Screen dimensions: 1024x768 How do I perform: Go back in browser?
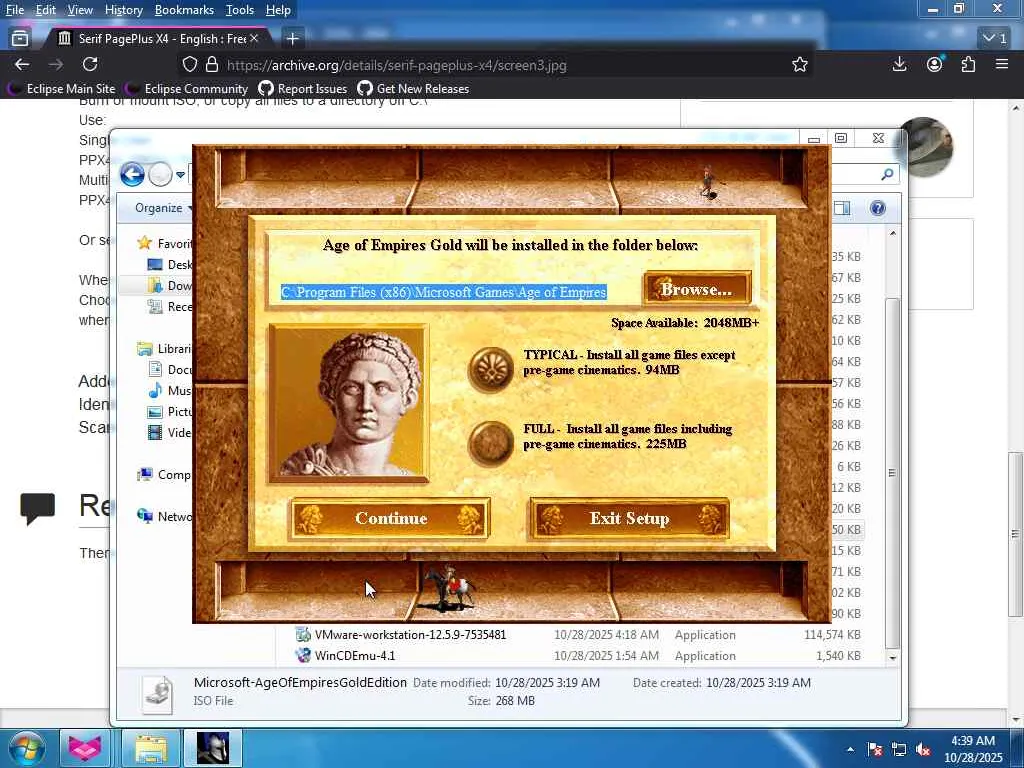[22, 64]
